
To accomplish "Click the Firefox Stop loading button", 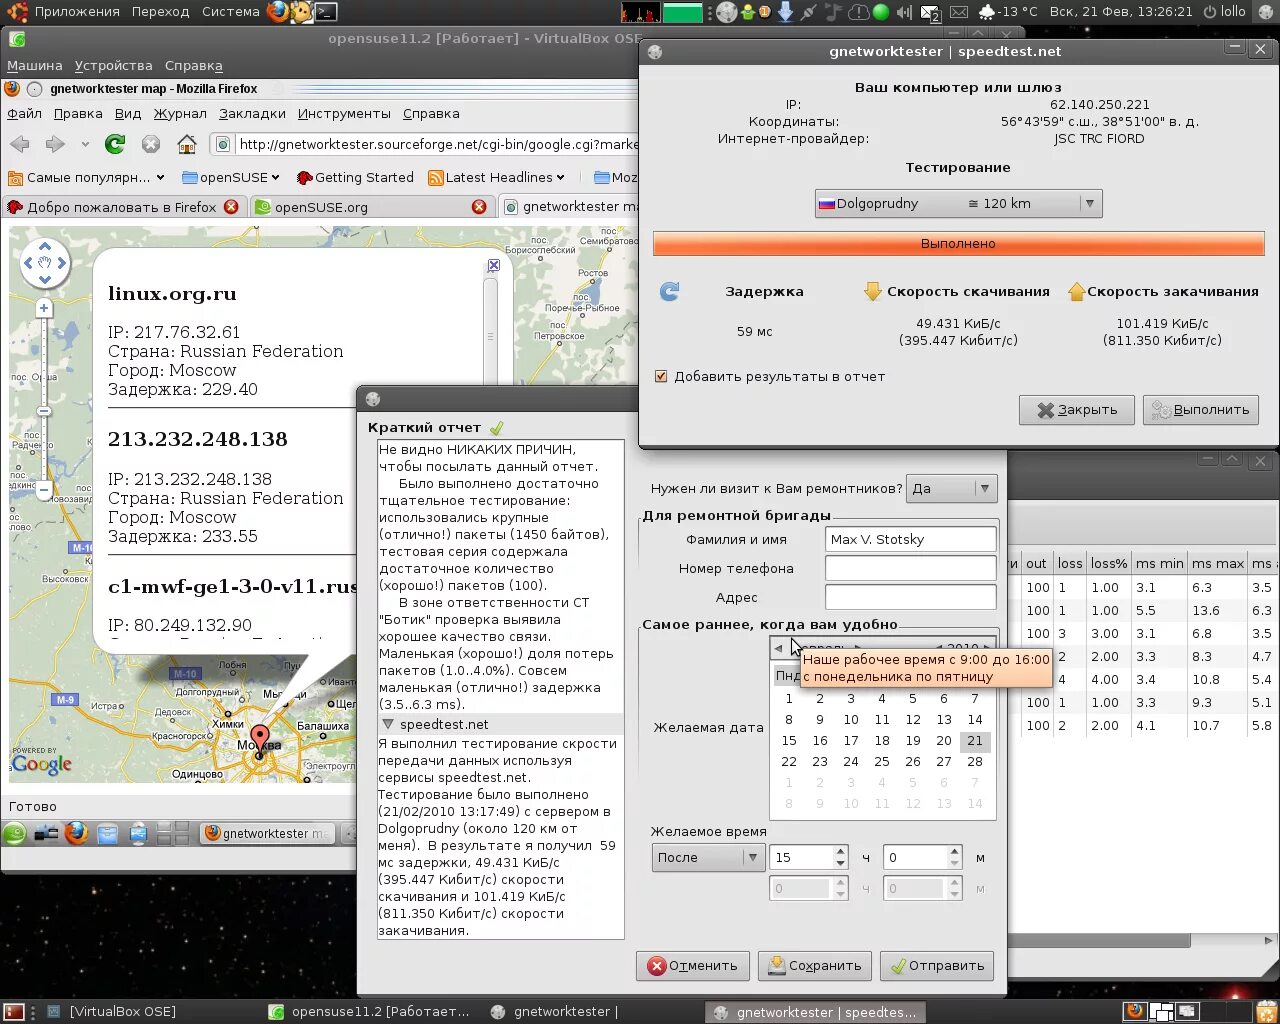I will coord(151,144).
